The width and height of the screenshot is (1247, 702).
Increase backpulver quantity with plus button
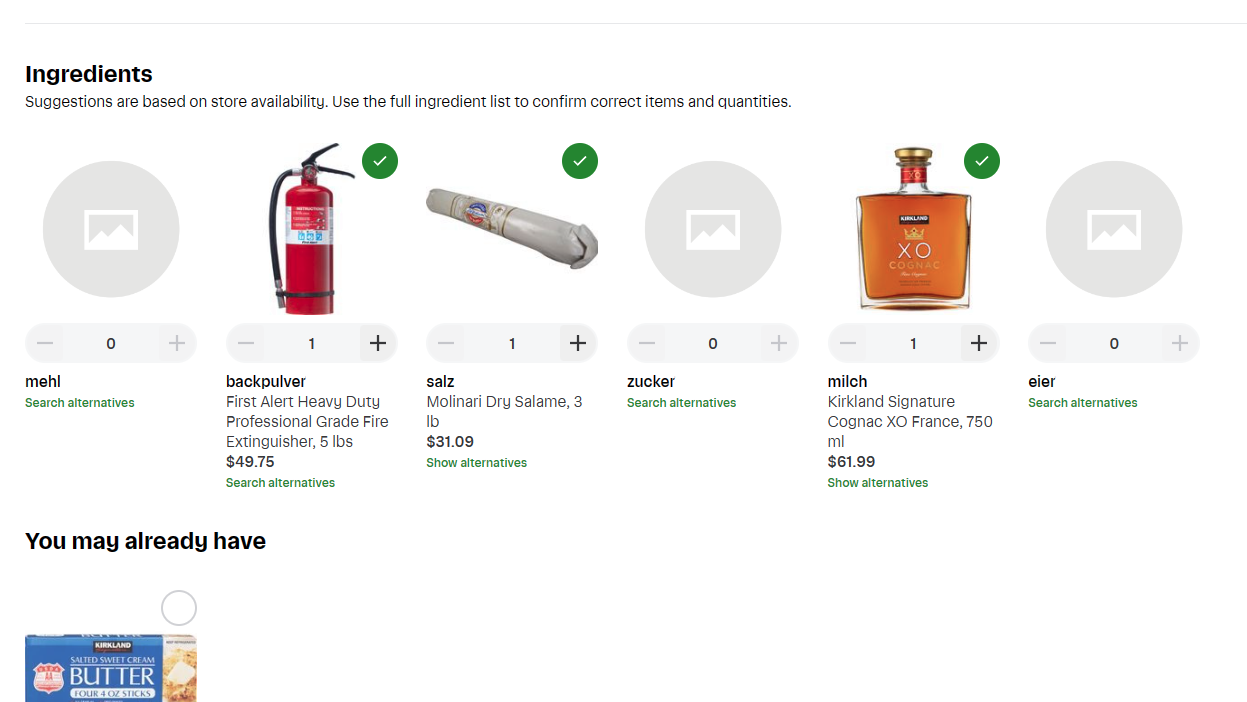pyautogui.click(x=378, y=343)
